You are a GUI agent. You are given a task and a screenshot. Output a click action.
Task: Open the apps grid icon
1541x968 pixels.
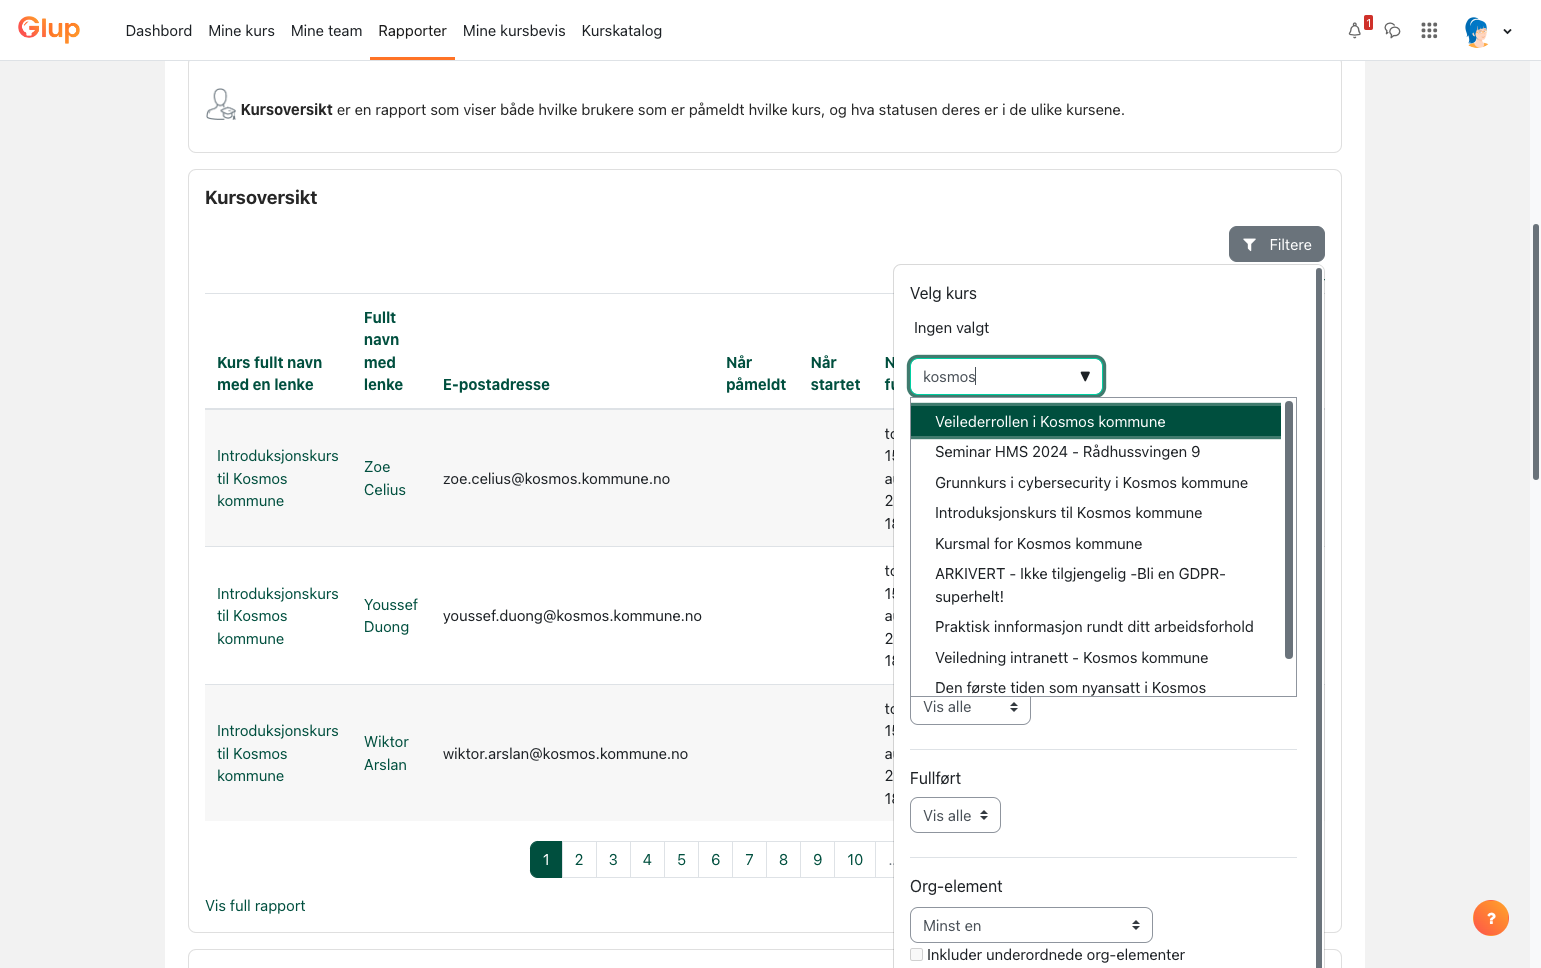pyautogui.click(x=1429, y=31)
